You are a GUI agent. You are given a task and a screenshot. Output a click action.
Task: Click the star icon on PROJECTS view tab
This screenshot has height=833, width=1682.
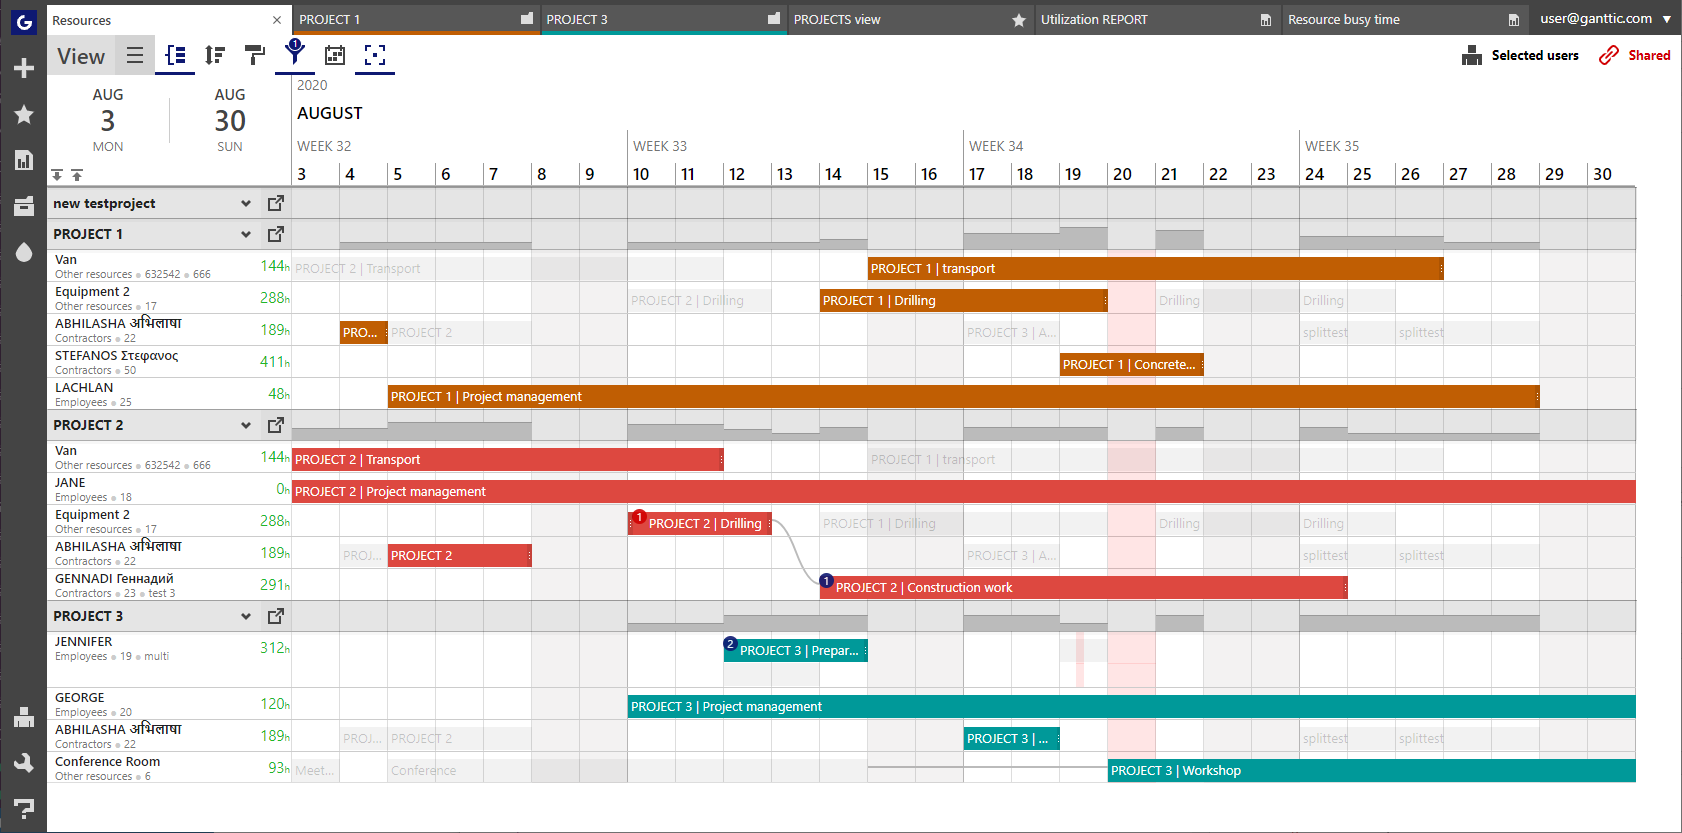(x=1019, y=20)
